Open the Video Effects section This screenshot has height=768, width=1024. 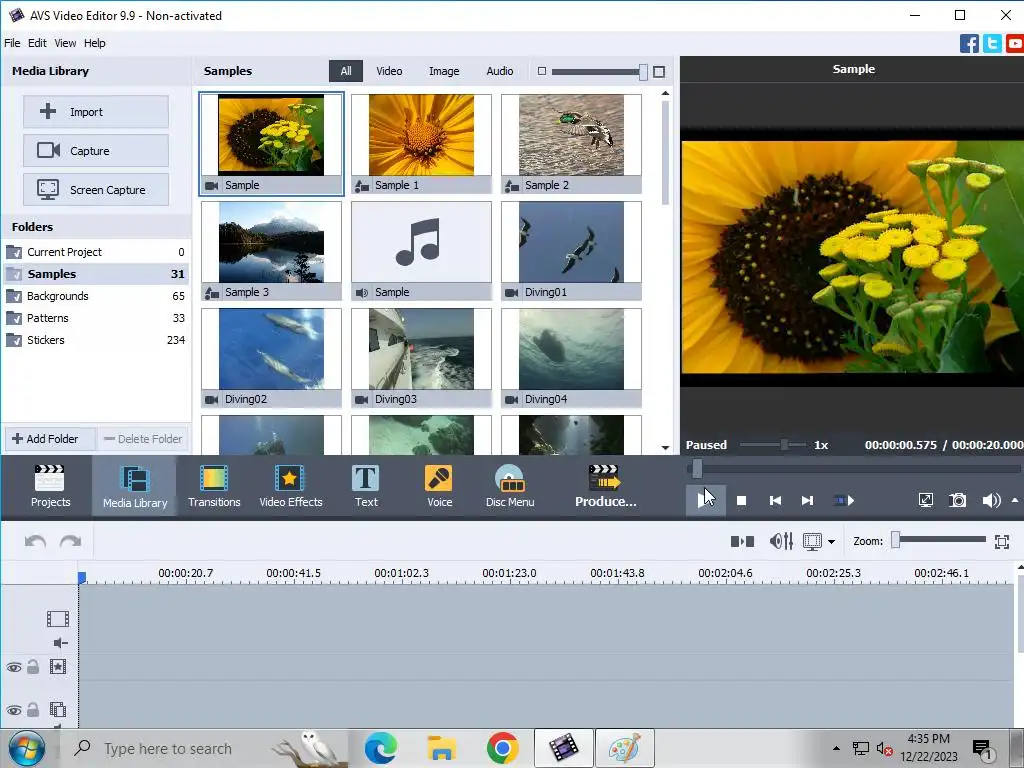pyautogui.click(x=291, y=486)
